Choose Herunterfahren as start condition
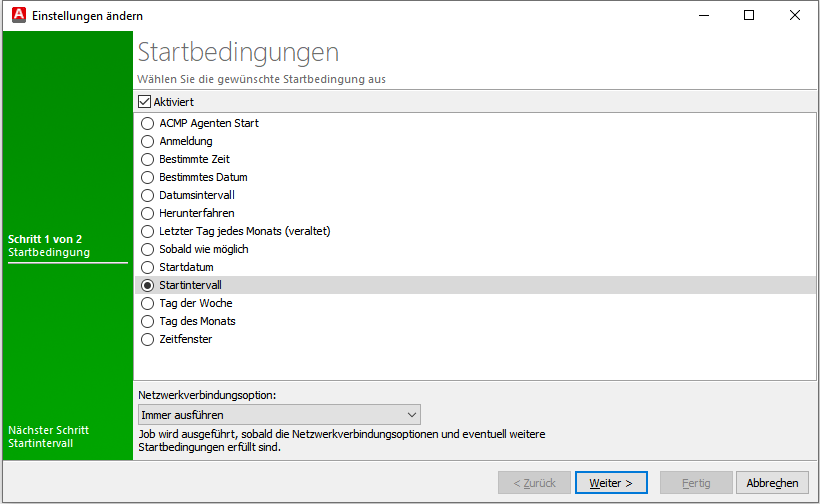 pyautogui.click(x=148, y=213)
